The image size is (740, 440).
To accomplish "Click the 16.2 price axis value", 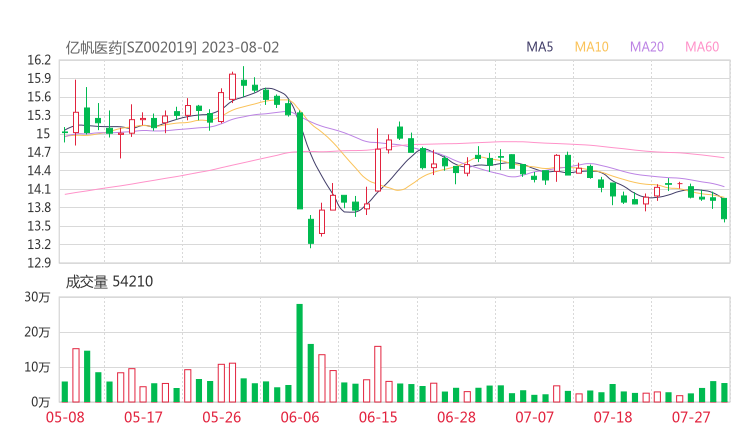I will click(39, 60).
